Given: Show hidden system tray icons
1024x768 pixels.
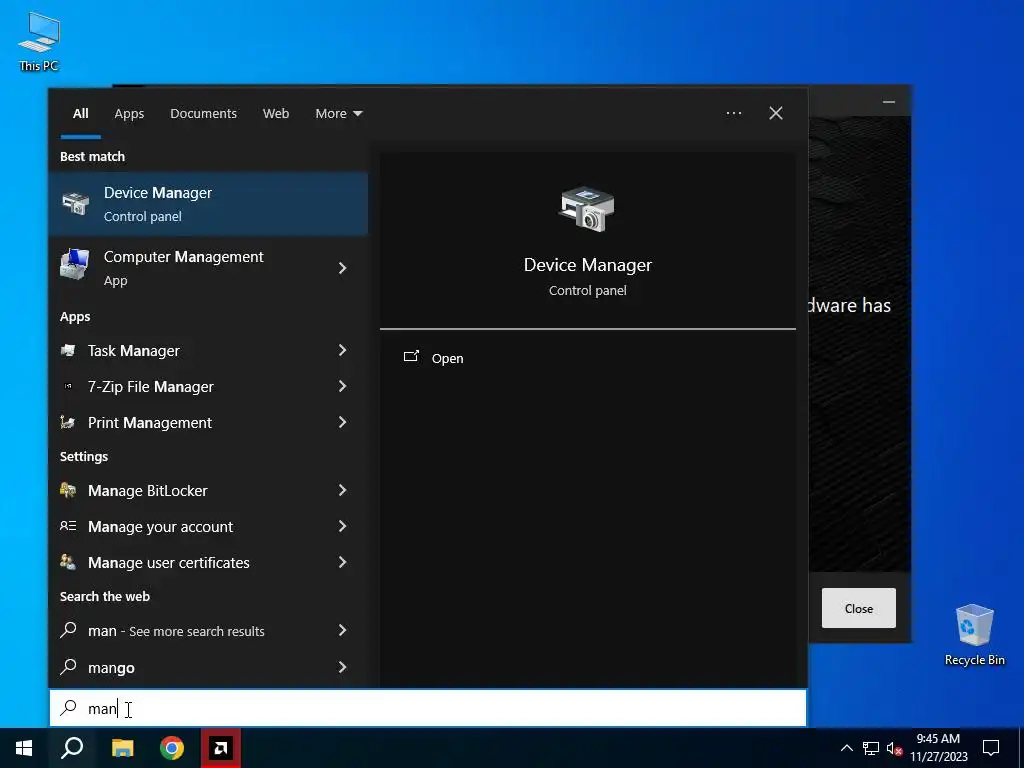Looking at the screenshot, I should pos(846,748).
